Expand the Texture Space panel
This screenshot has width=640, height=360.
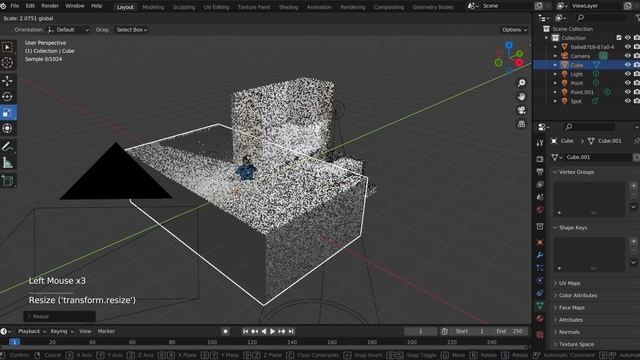point(576,344)
